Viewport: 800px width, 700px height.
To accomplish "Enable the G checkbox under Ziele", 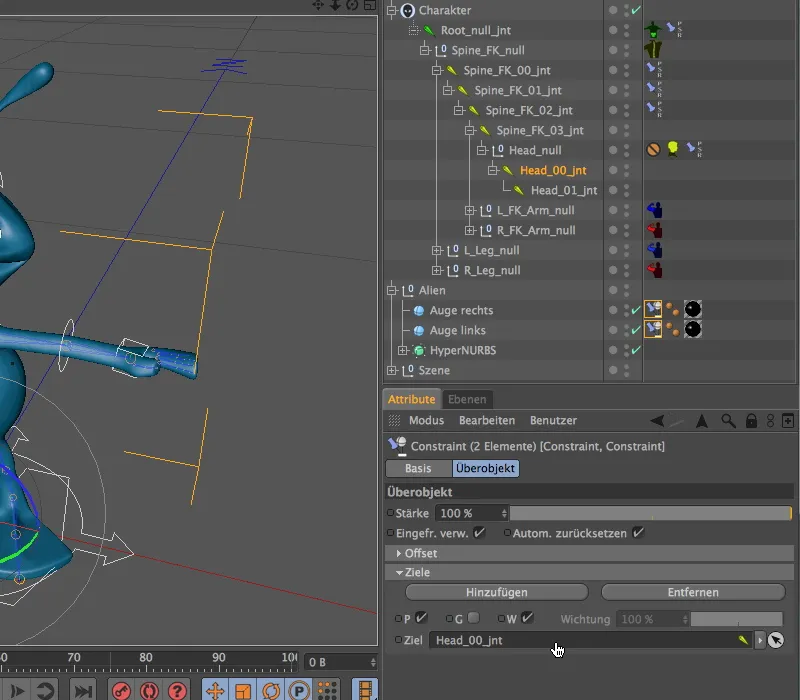I will click(x=473, y=618).
